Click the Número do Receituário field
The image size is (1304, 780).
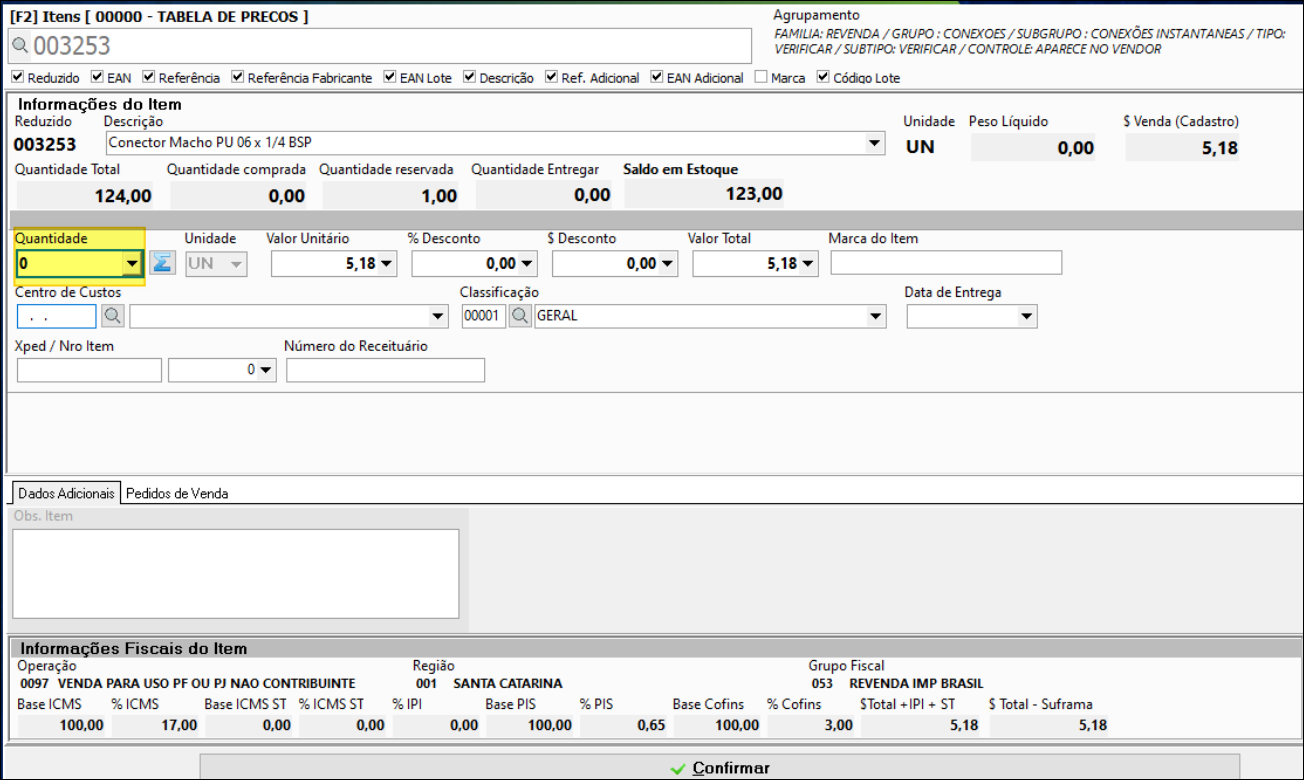coord(385,370)
